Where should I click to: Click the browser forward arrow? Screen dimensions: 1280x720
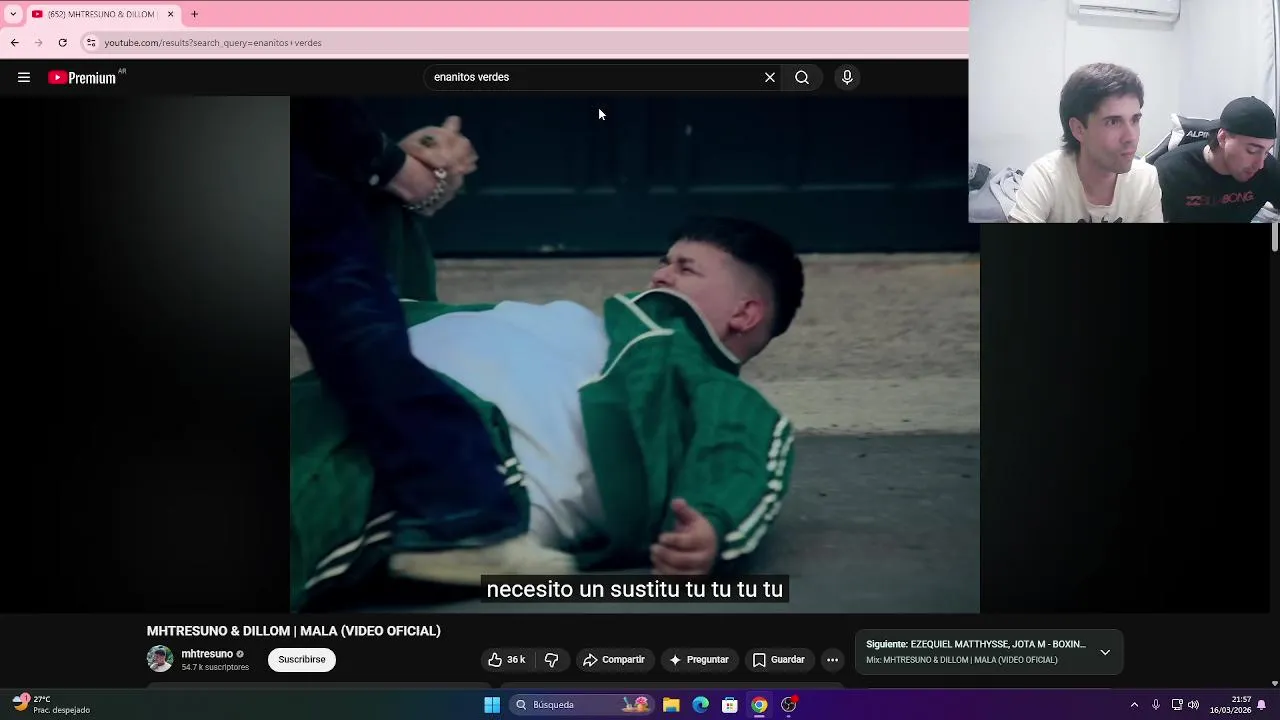pos(38,43)
